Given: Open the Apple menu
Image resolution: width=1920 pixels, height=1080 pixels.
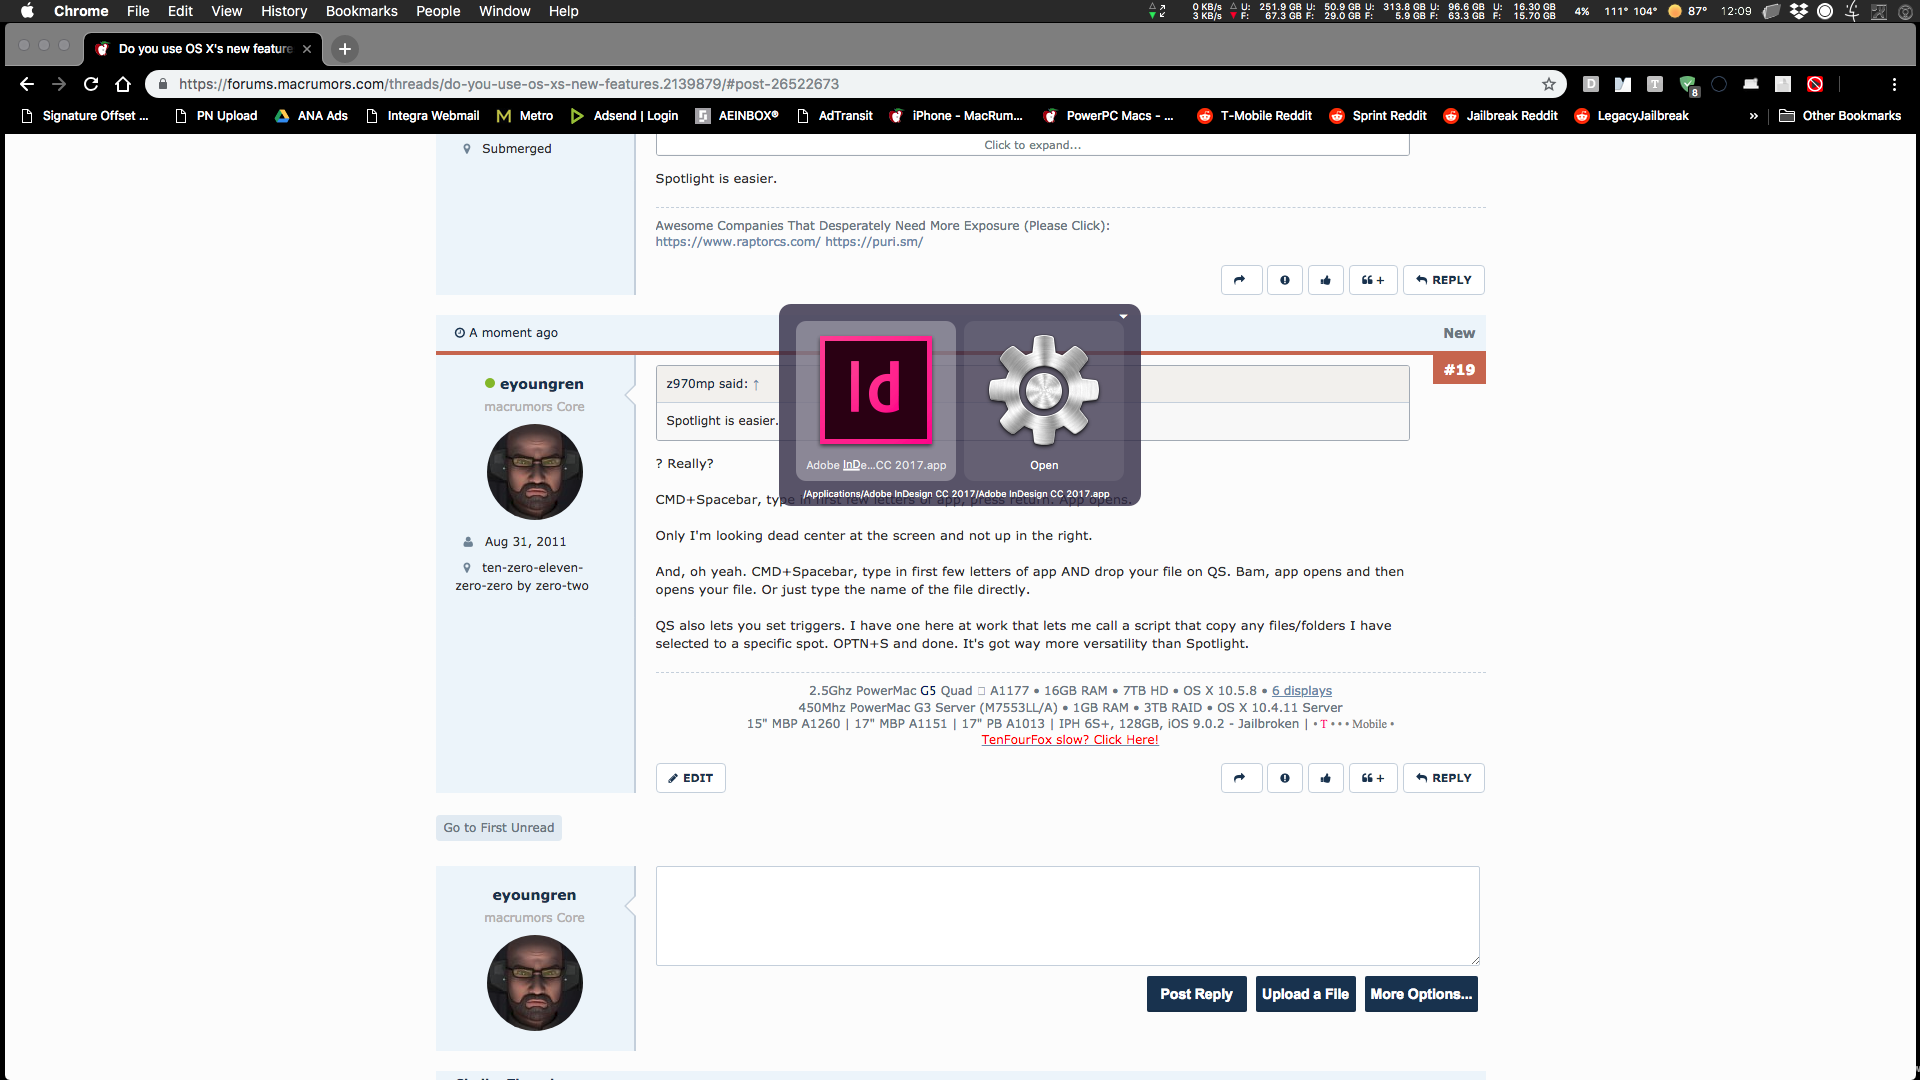Looking at the screenshot, I should pos(27,11).
